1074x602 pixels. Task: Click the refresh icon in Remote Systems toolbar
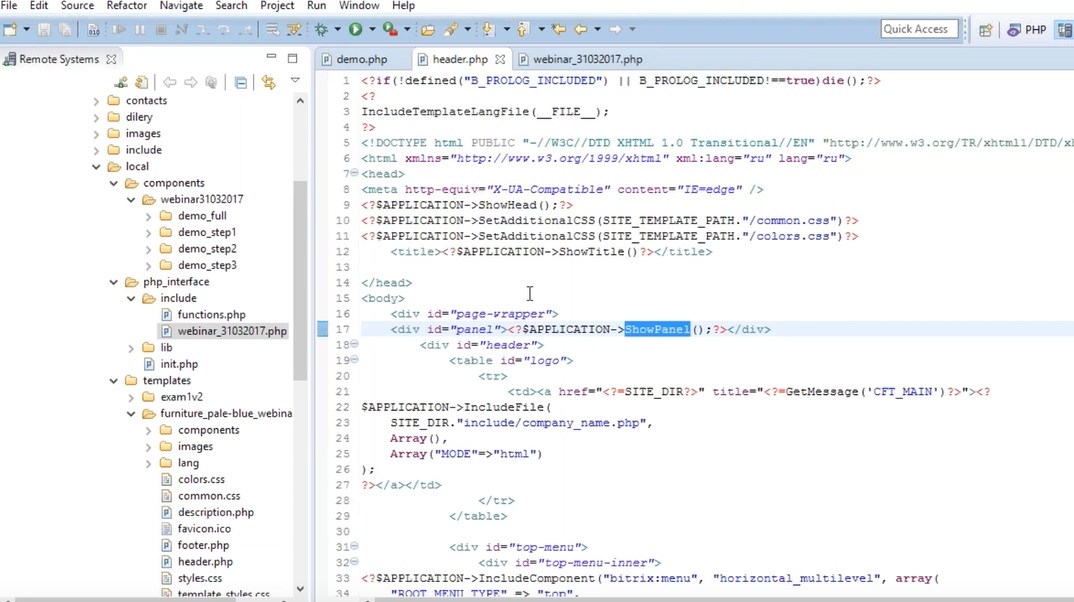[142, 83]
